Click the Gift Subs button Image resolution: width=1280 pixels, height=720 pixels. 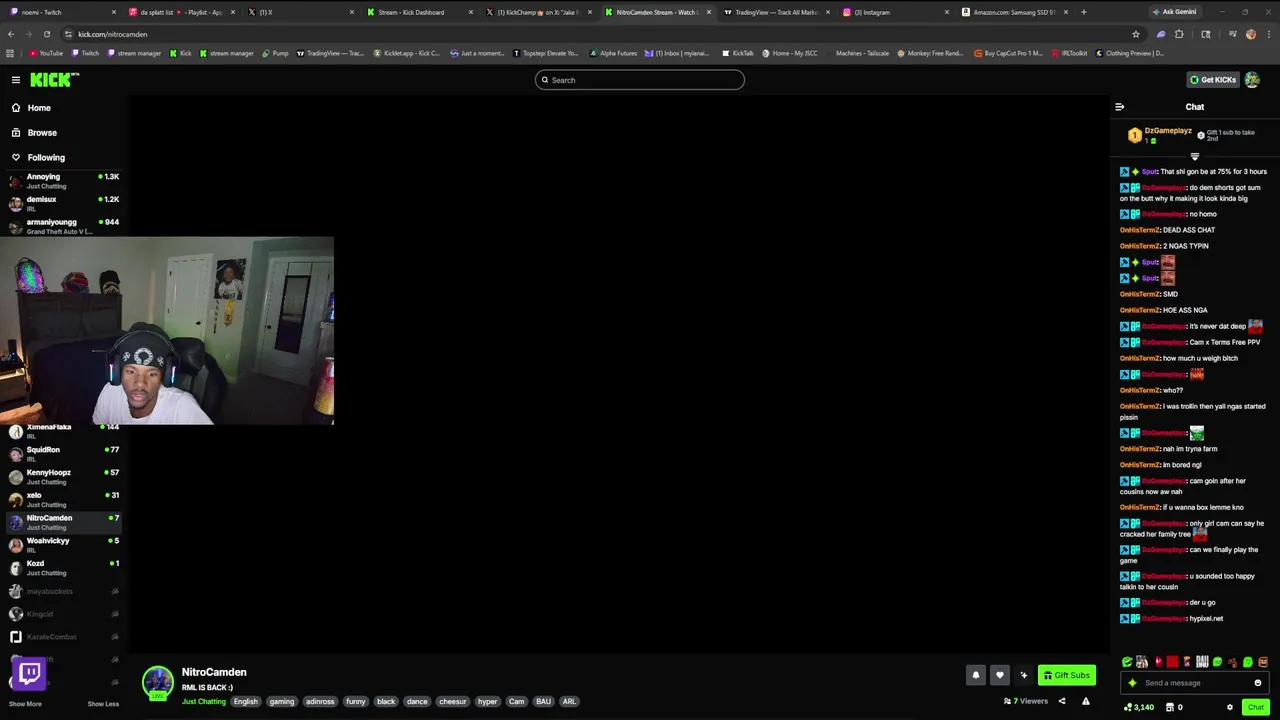1066,675
